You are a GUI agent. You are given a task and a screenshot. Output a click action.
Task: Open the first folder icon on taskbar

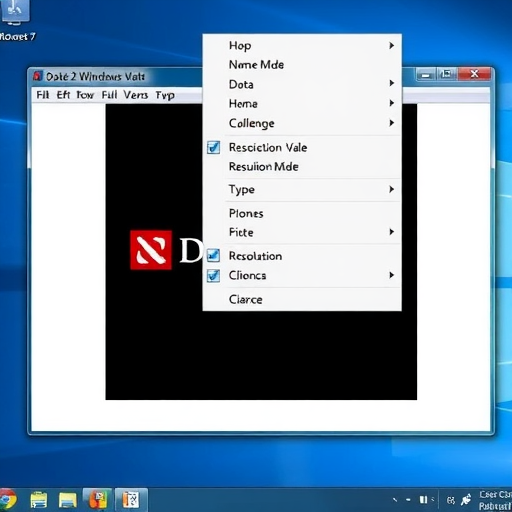pos(39,500)
